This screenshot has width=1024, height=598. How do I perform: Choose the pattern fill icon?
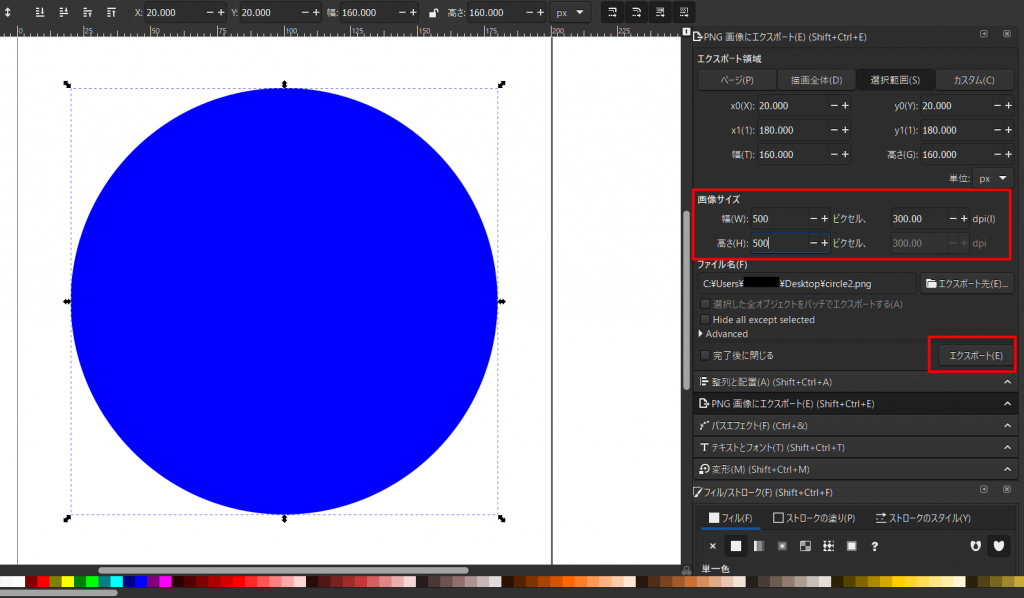pos(828,546)
